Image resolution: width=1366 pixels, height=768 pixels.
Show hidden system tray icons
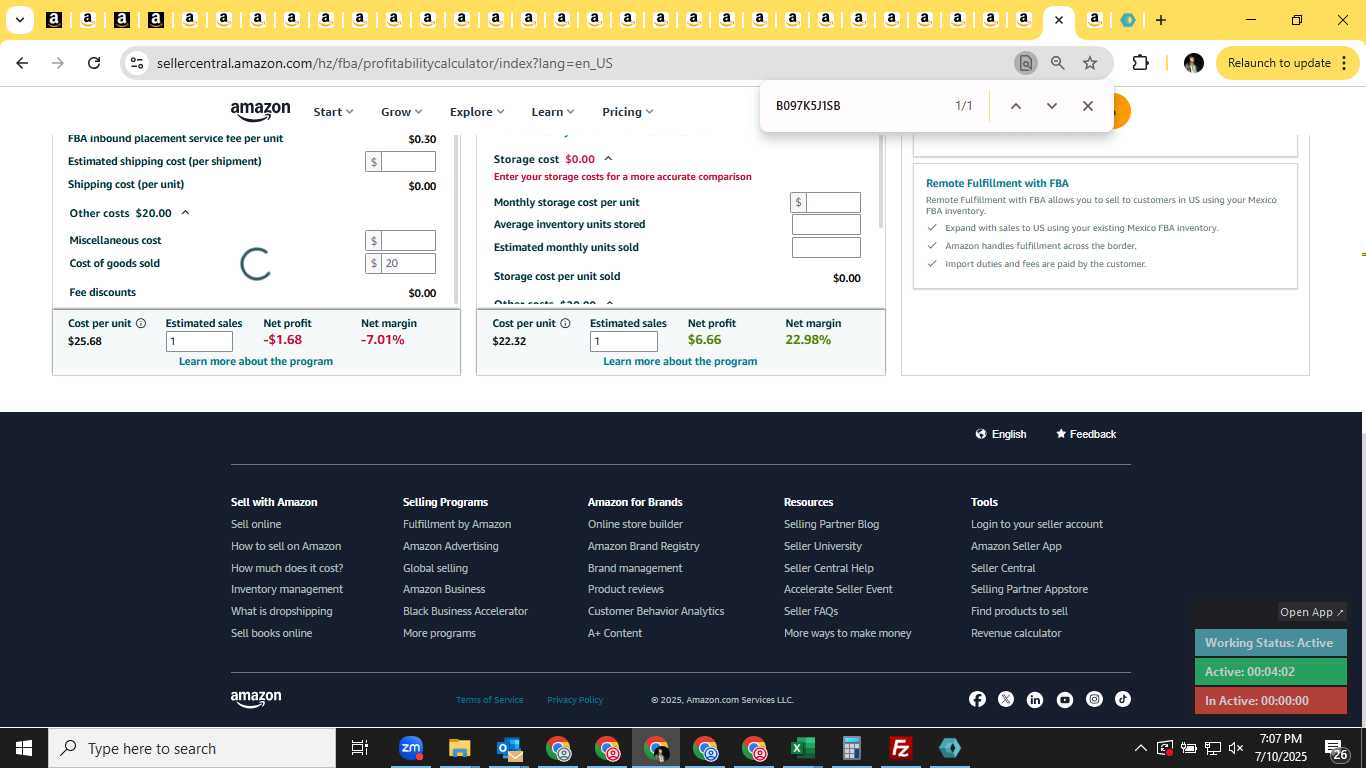1140,748
